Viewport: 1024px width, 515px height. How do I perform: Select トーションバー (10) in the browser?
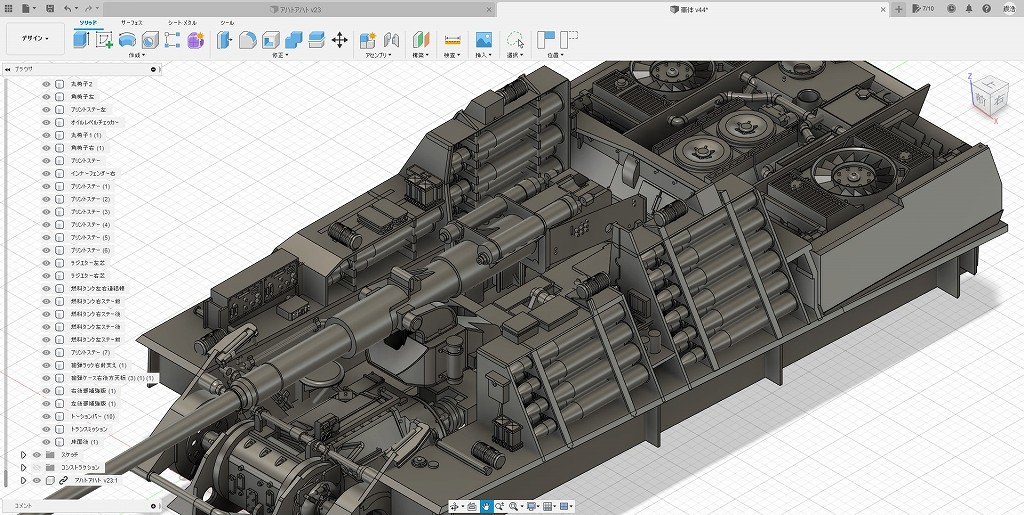(x=94, y=416)
